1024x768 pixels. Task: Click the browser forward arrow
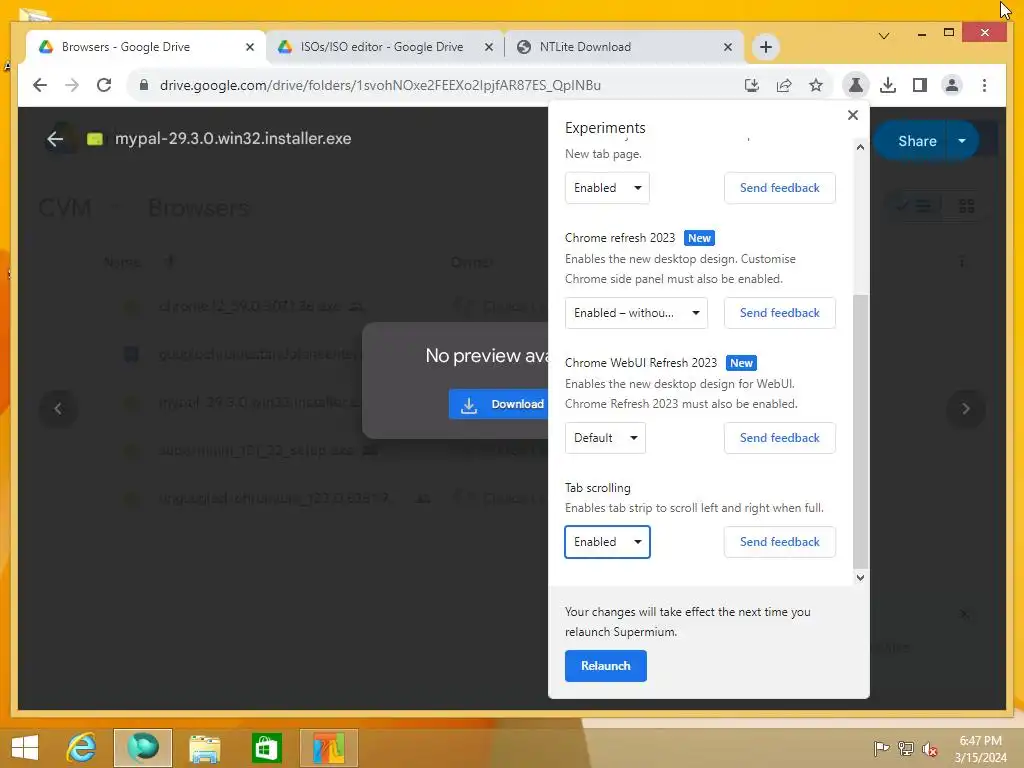[x=72, y=85]
